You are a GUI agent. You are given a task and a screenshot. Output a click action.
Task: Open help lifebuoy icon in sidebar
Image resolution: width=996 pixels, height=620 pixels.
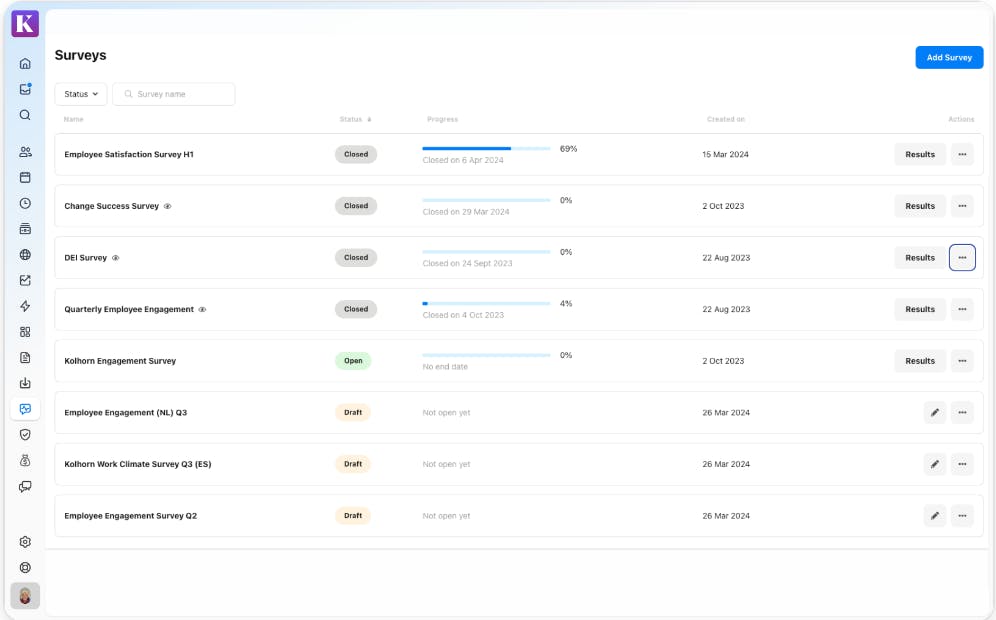[25, 568]
